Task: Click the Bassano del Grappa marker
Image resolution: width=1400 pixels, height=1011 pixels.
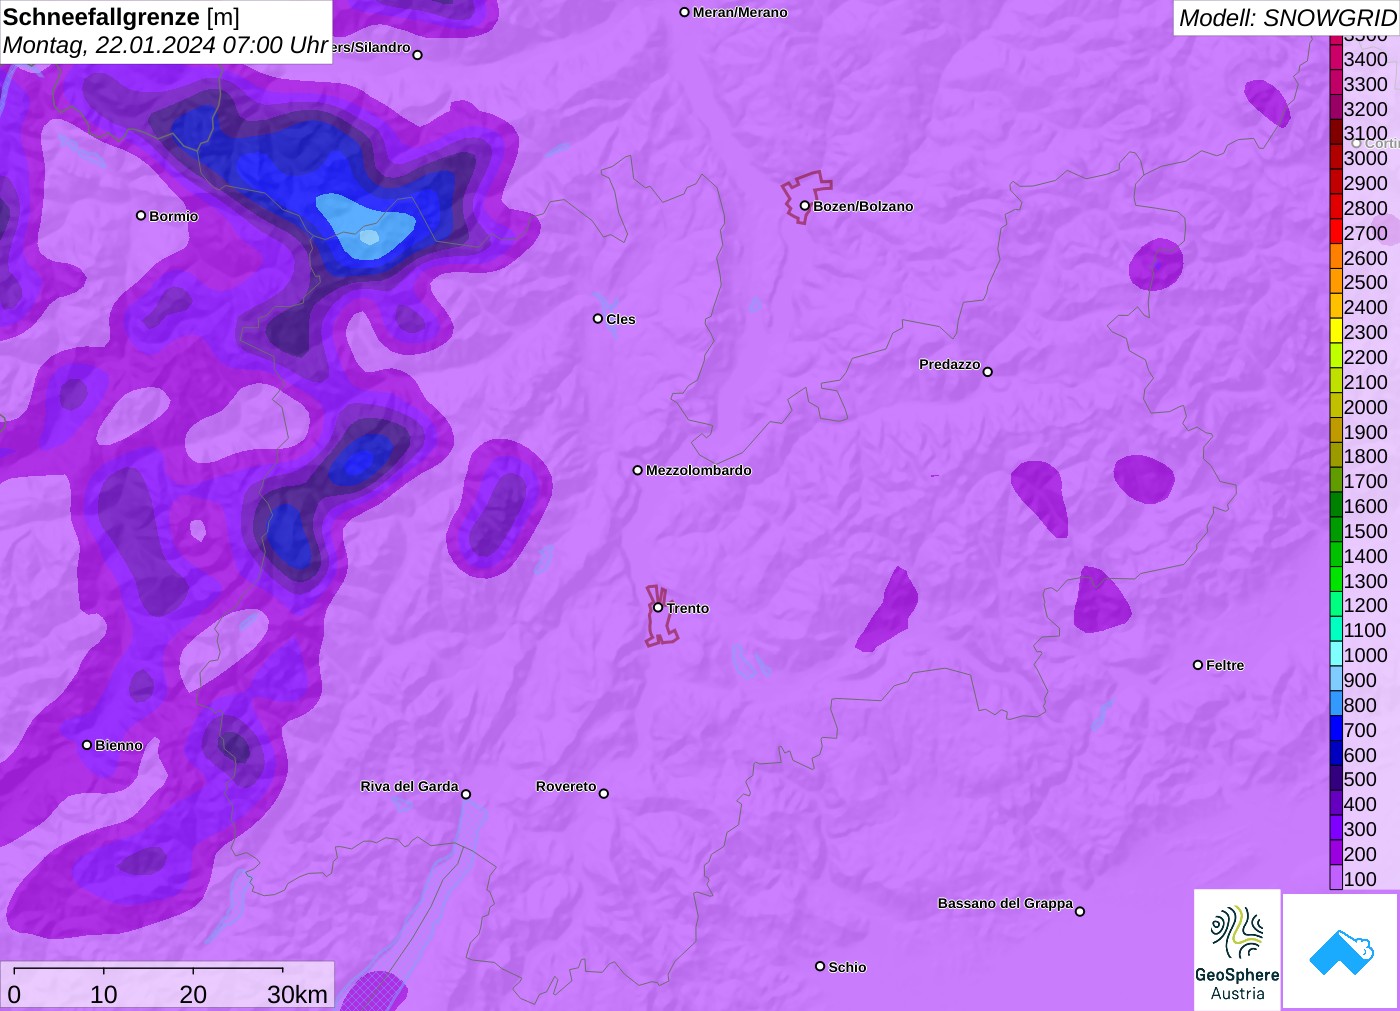Action: (1080, 911)
